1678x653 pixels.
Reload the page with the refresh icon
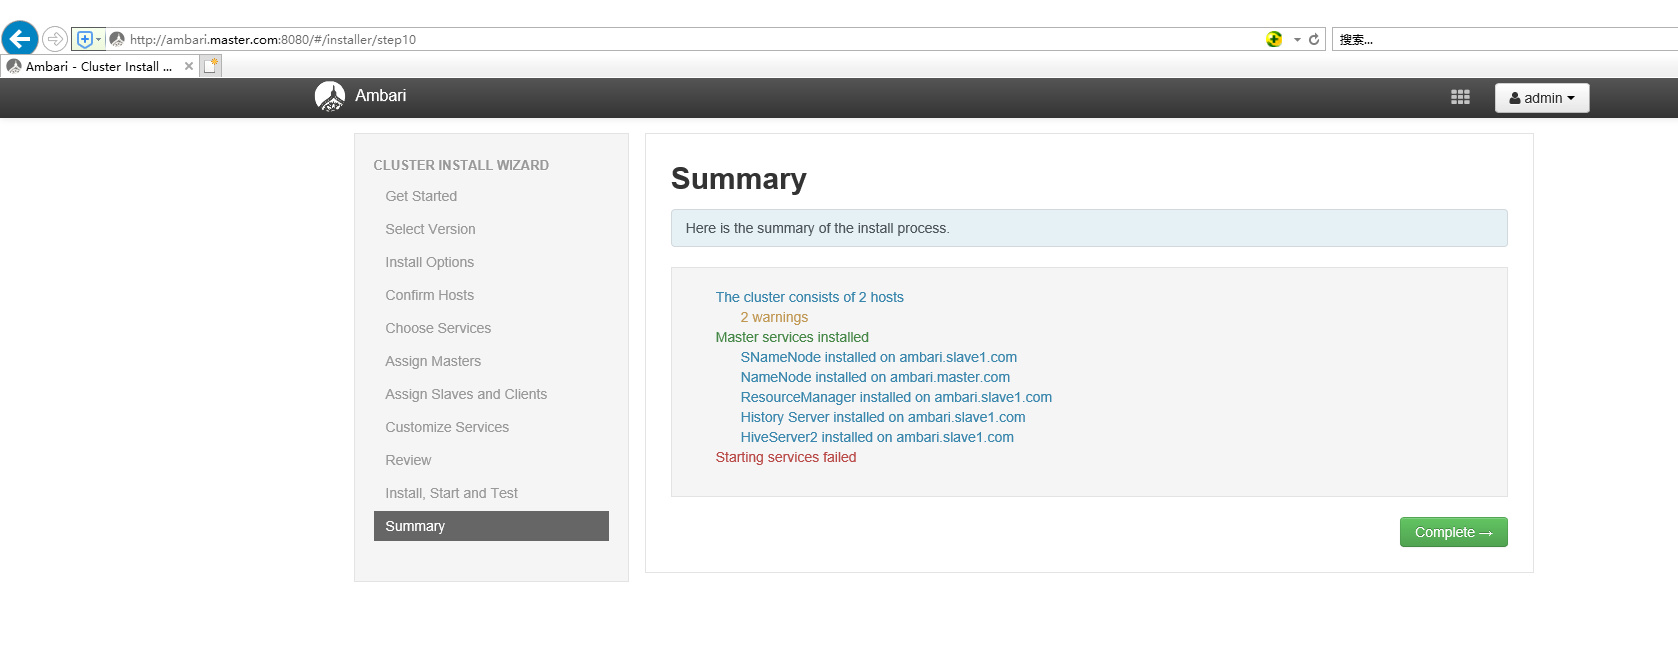pos(1314,39)
